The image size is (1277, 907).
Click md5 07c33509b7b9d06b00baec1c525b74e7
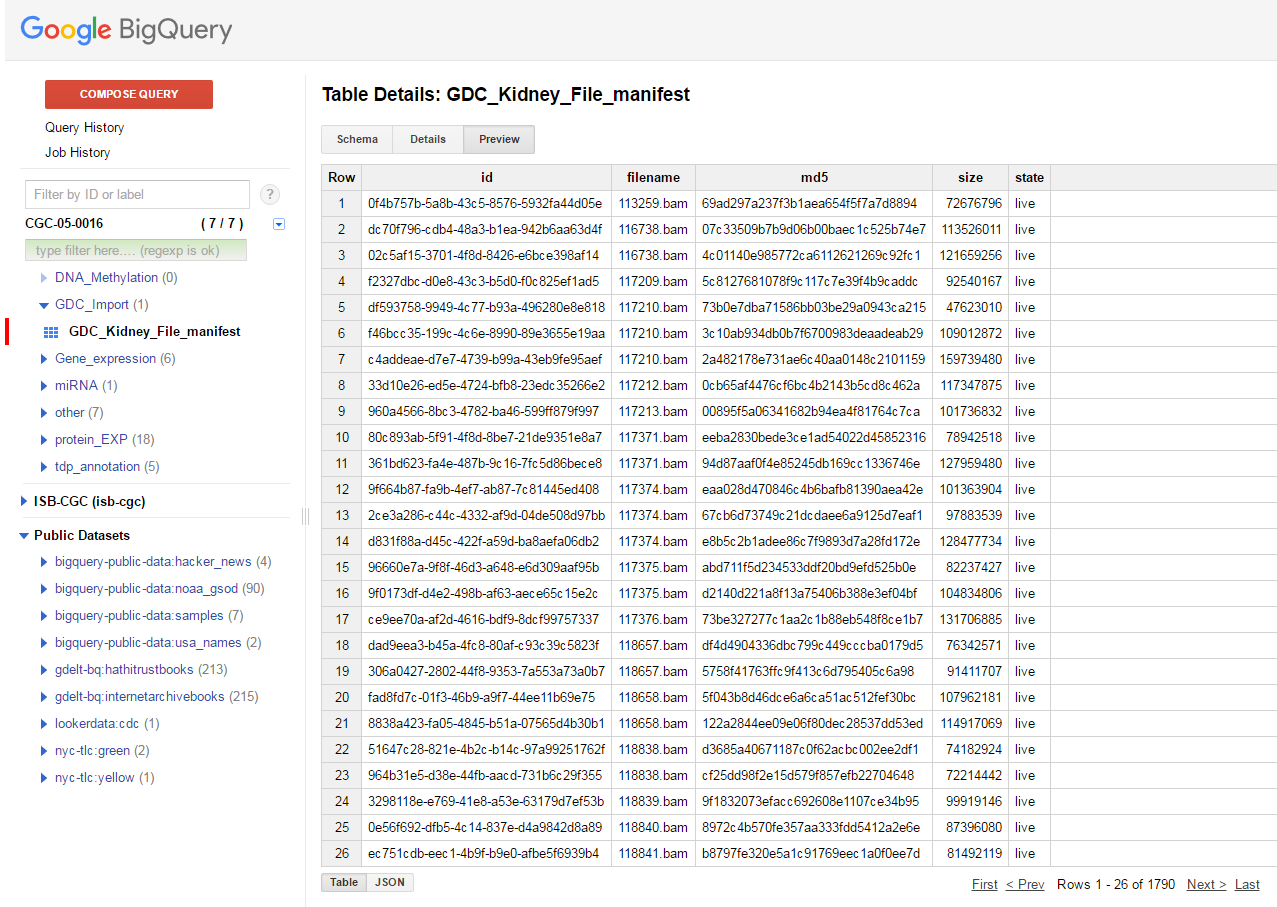(814, 230)
